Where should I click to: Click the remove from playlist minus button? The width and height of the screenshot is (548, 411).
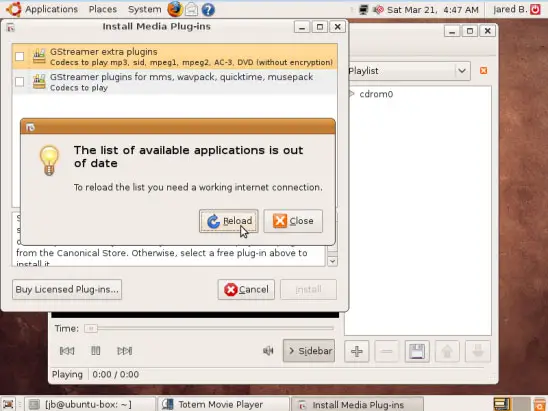[x=387, y=351]
